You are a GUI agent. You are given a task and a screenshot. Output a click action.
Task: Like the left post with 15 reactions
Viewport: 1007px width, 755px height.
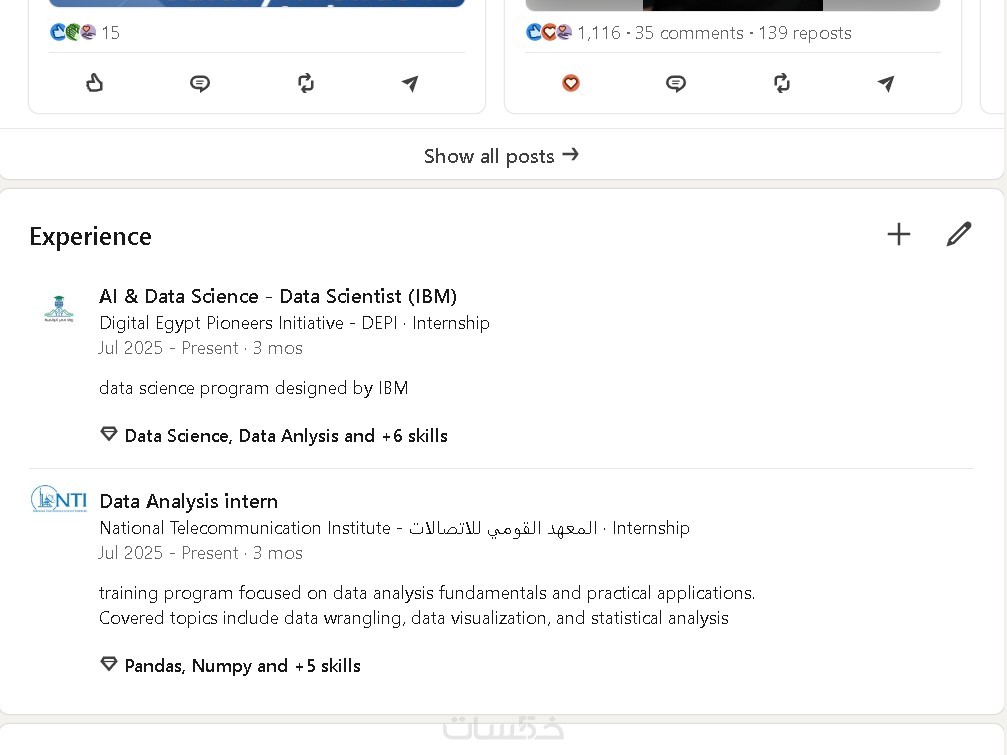[95, 83]
